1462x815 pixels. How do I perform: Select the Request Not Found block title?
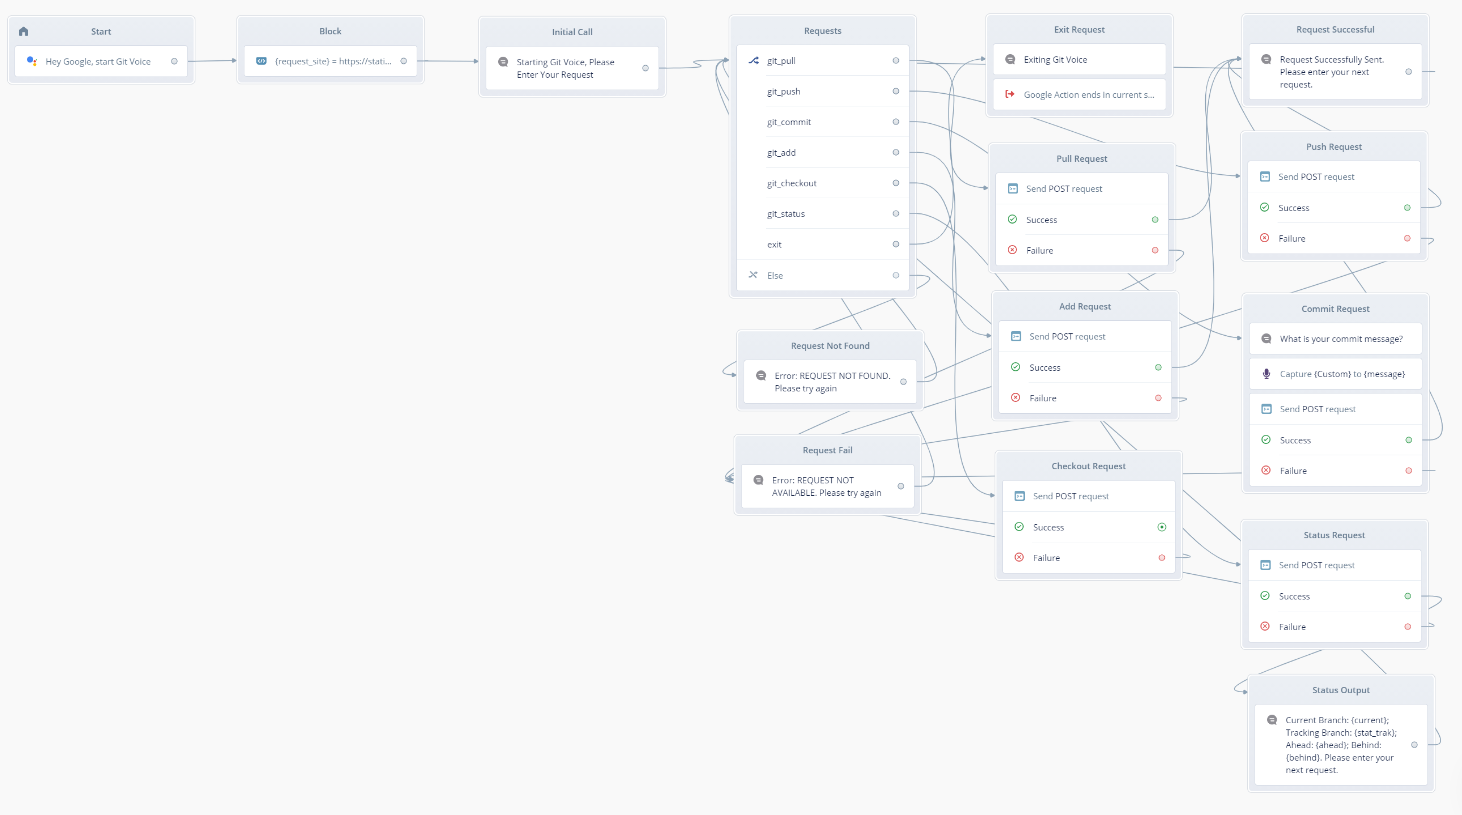pos(830,346)
